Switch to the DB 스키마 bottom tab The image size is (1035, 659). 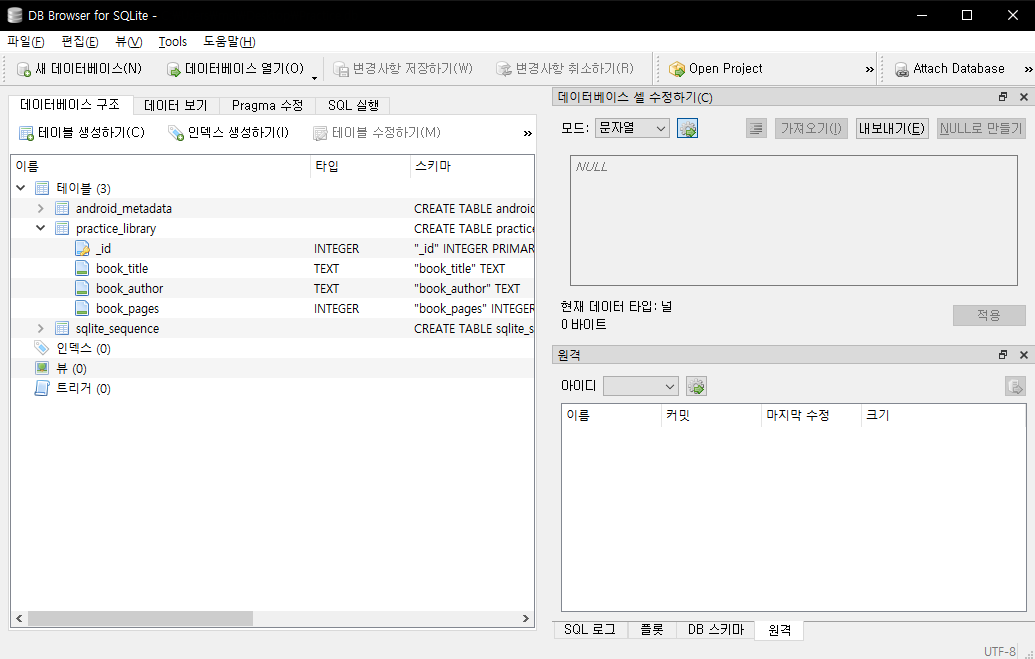click(716, 630)
